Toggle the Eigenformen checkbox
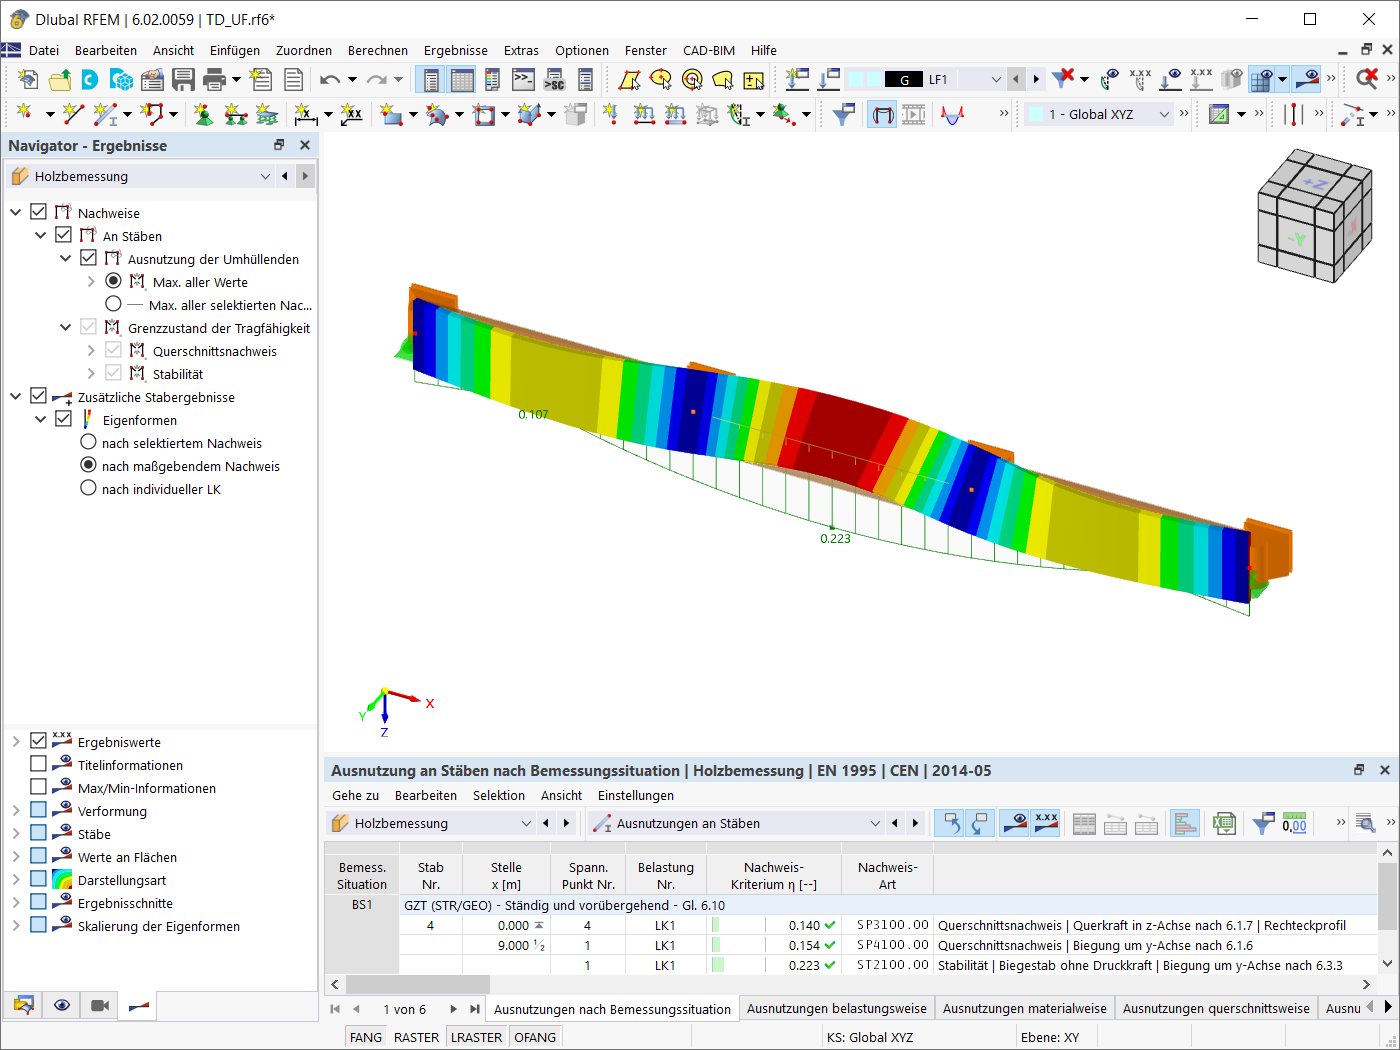 pyautogui.click(x=64, y=419)
